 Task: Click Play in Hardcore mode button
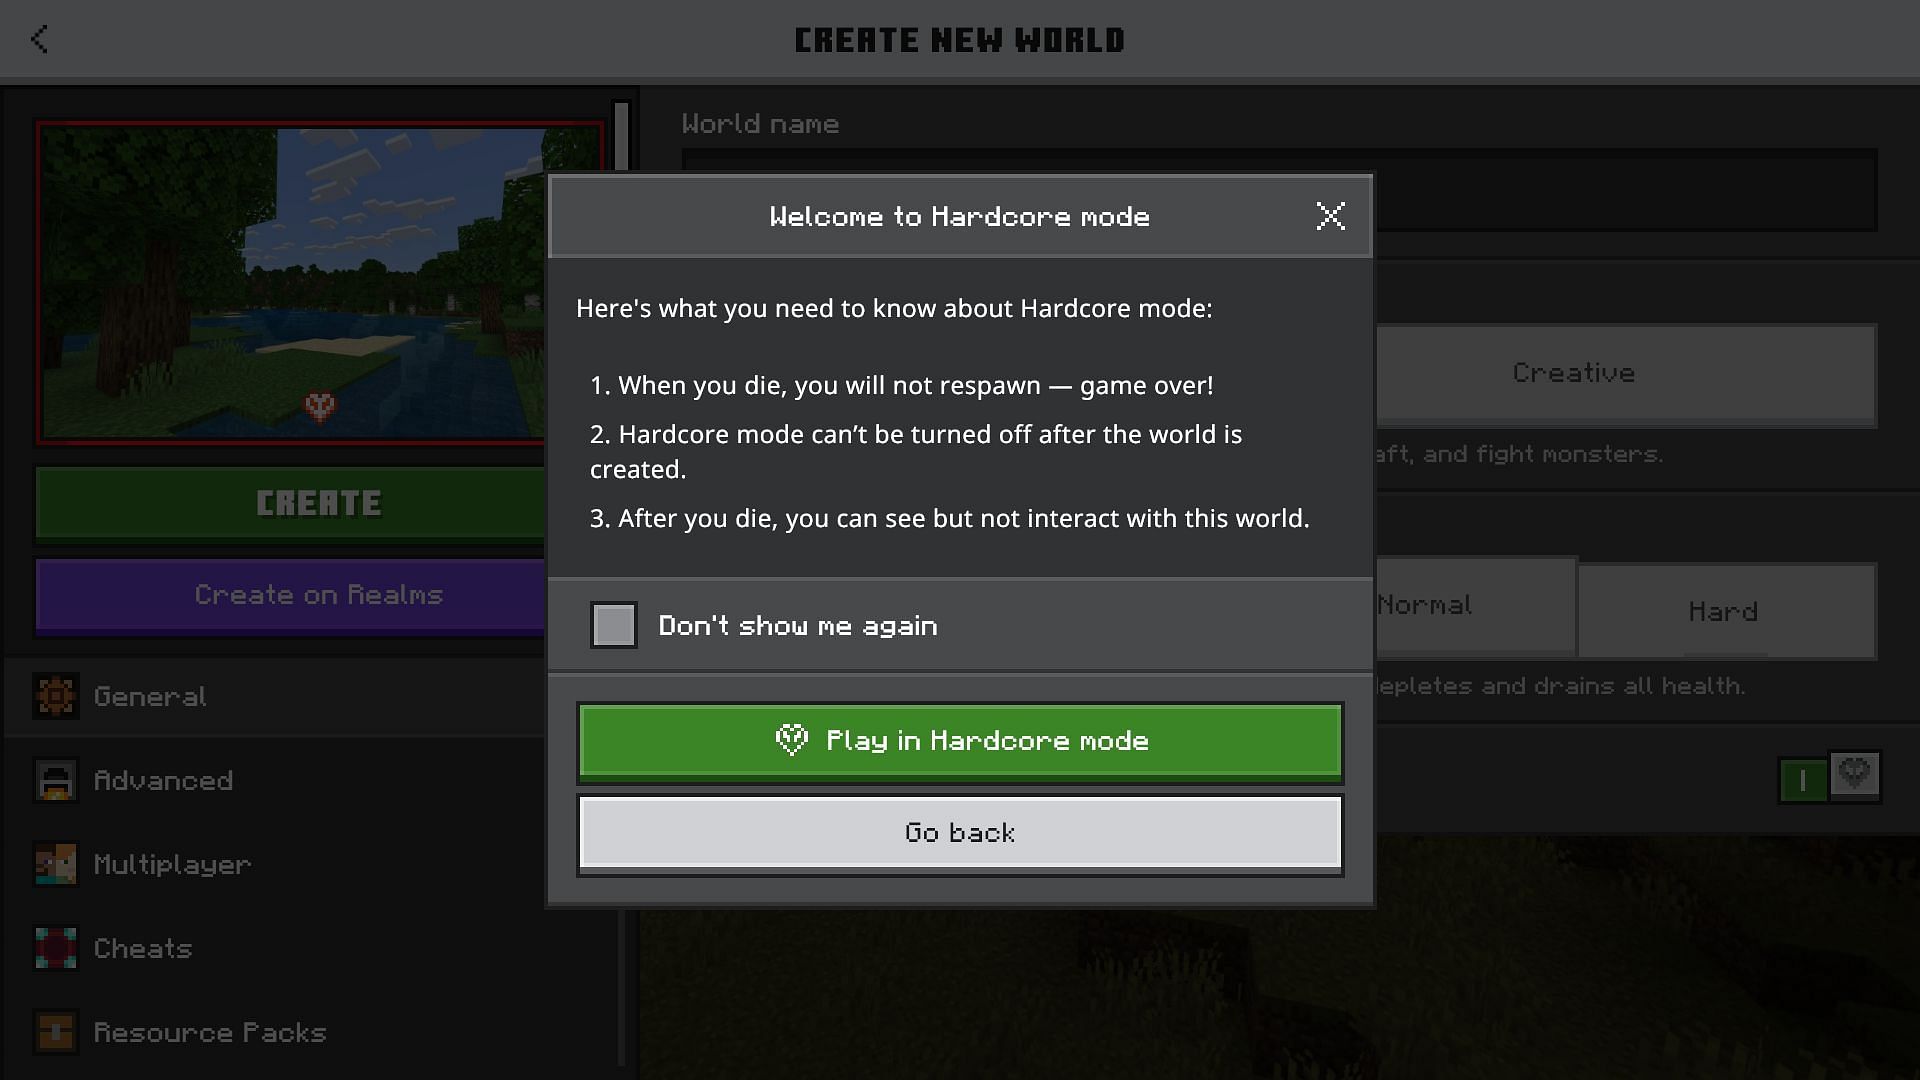(960, 740)
